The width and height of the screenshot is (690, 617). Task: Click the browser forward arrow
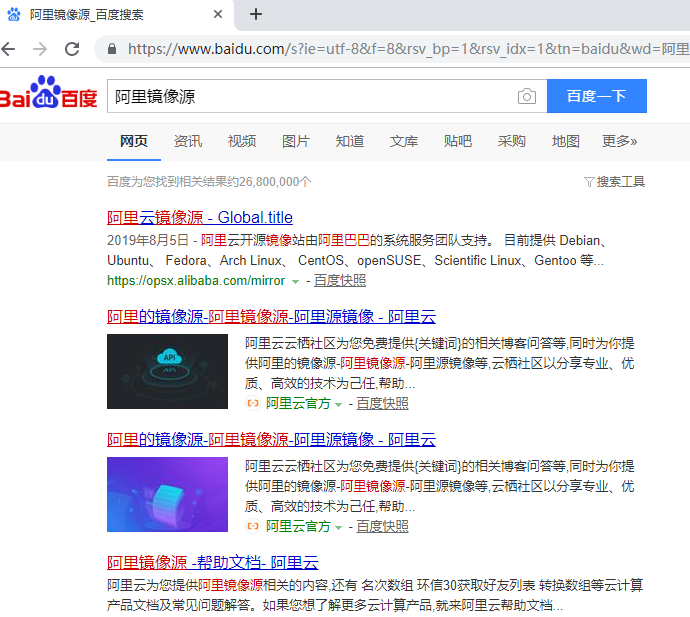click(40, 49)
